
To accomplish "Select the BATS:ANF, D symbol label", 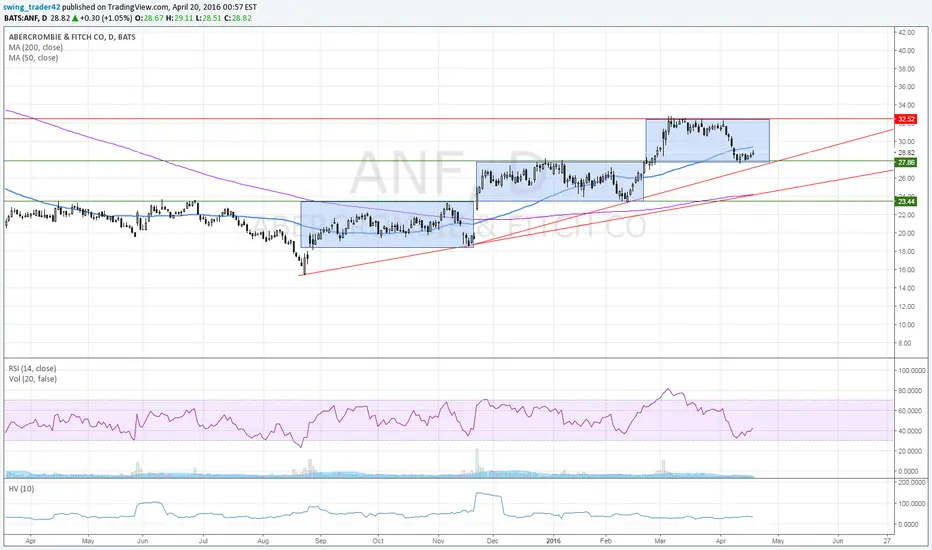I will tap(26, 18).
